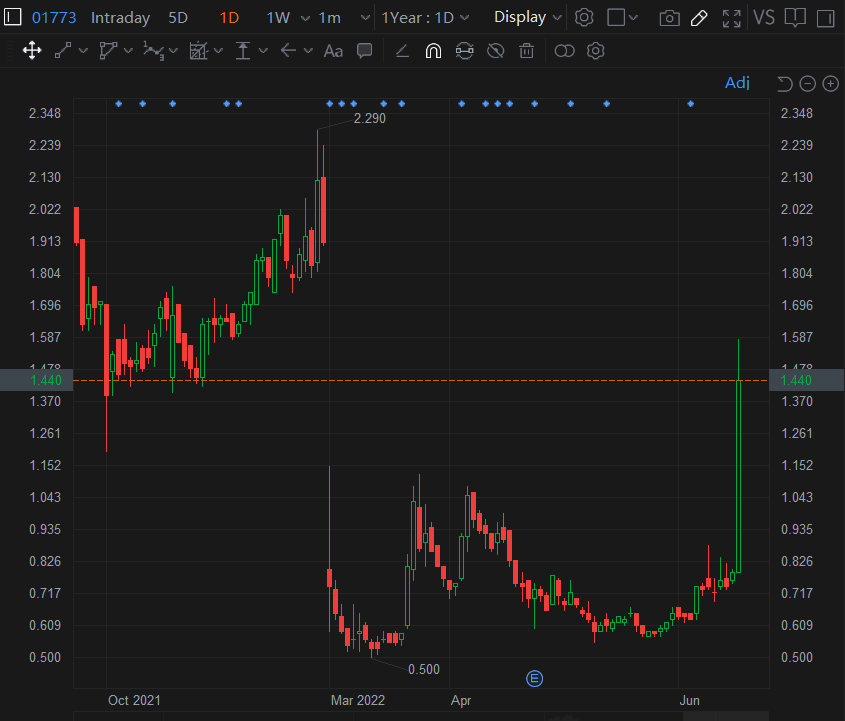This screenshot has height=721, width=845.
Task: Reset chart zoom with undo arrow
Action: [785, 84]
